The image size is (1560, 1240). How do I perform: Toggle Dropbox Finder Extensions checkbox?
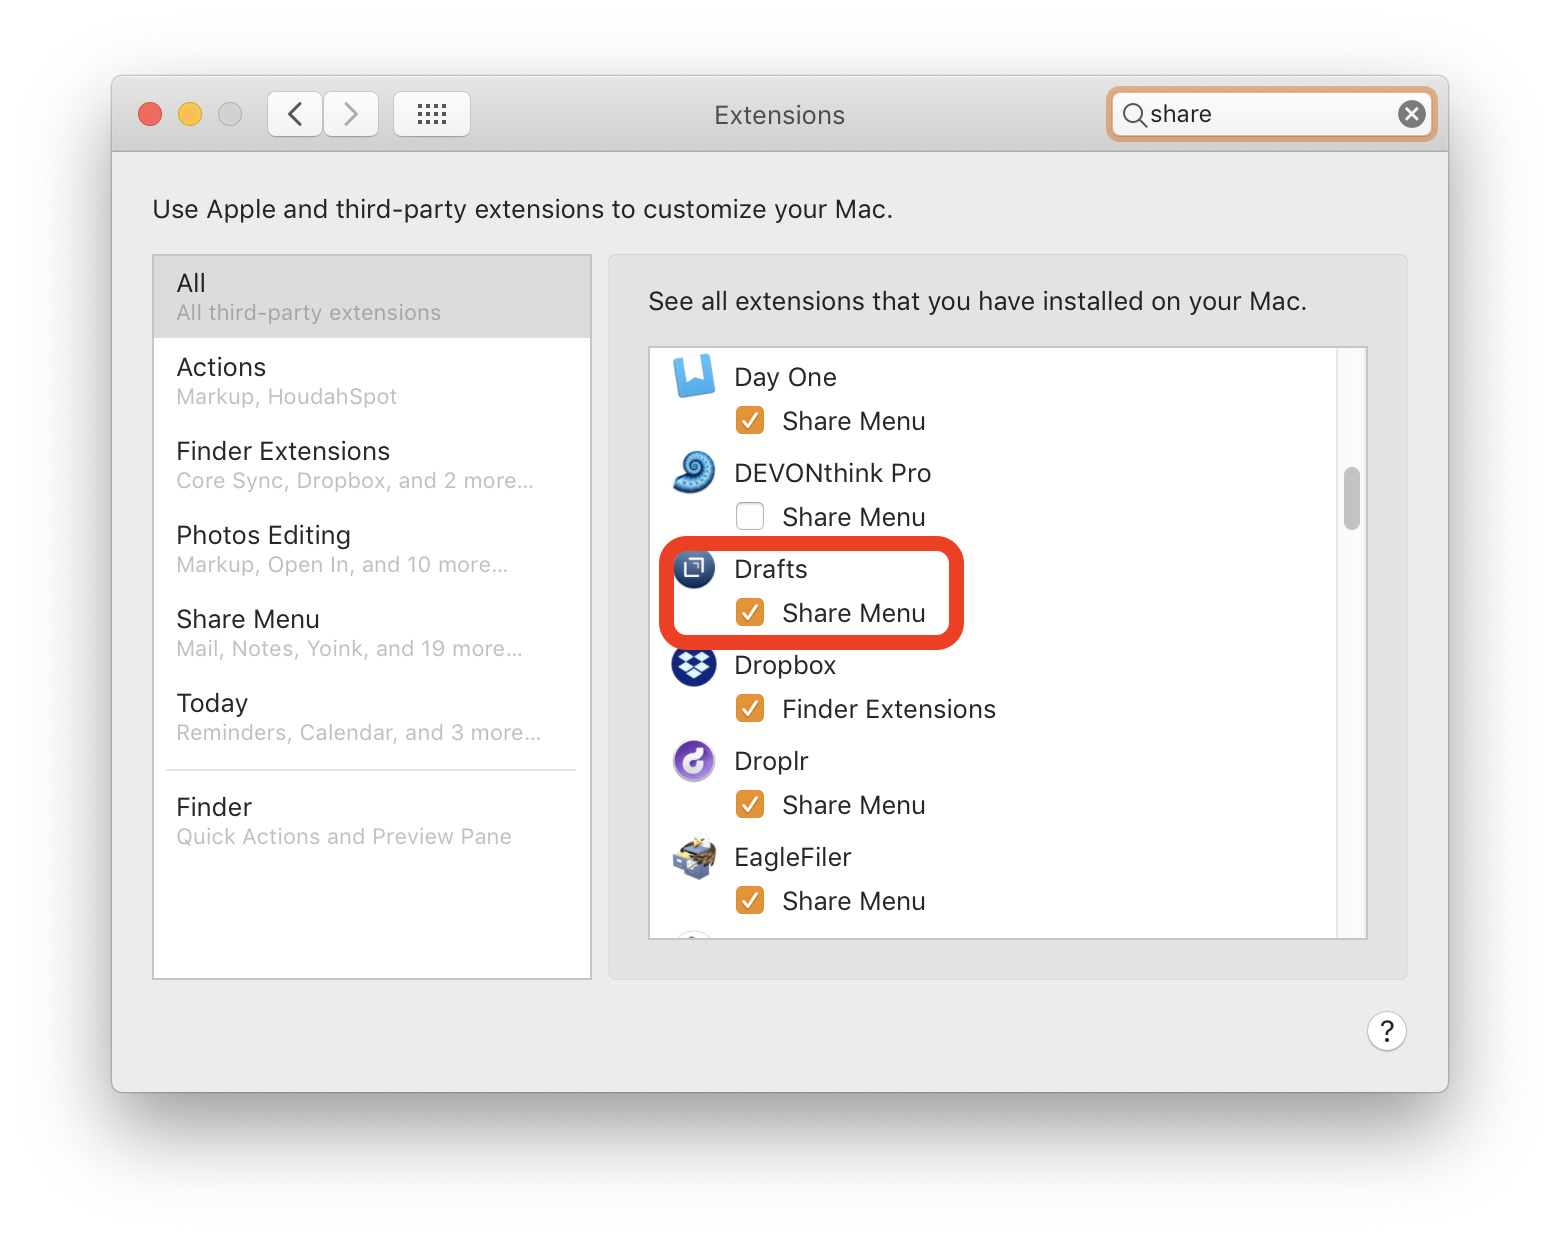[x=750, y=709]
